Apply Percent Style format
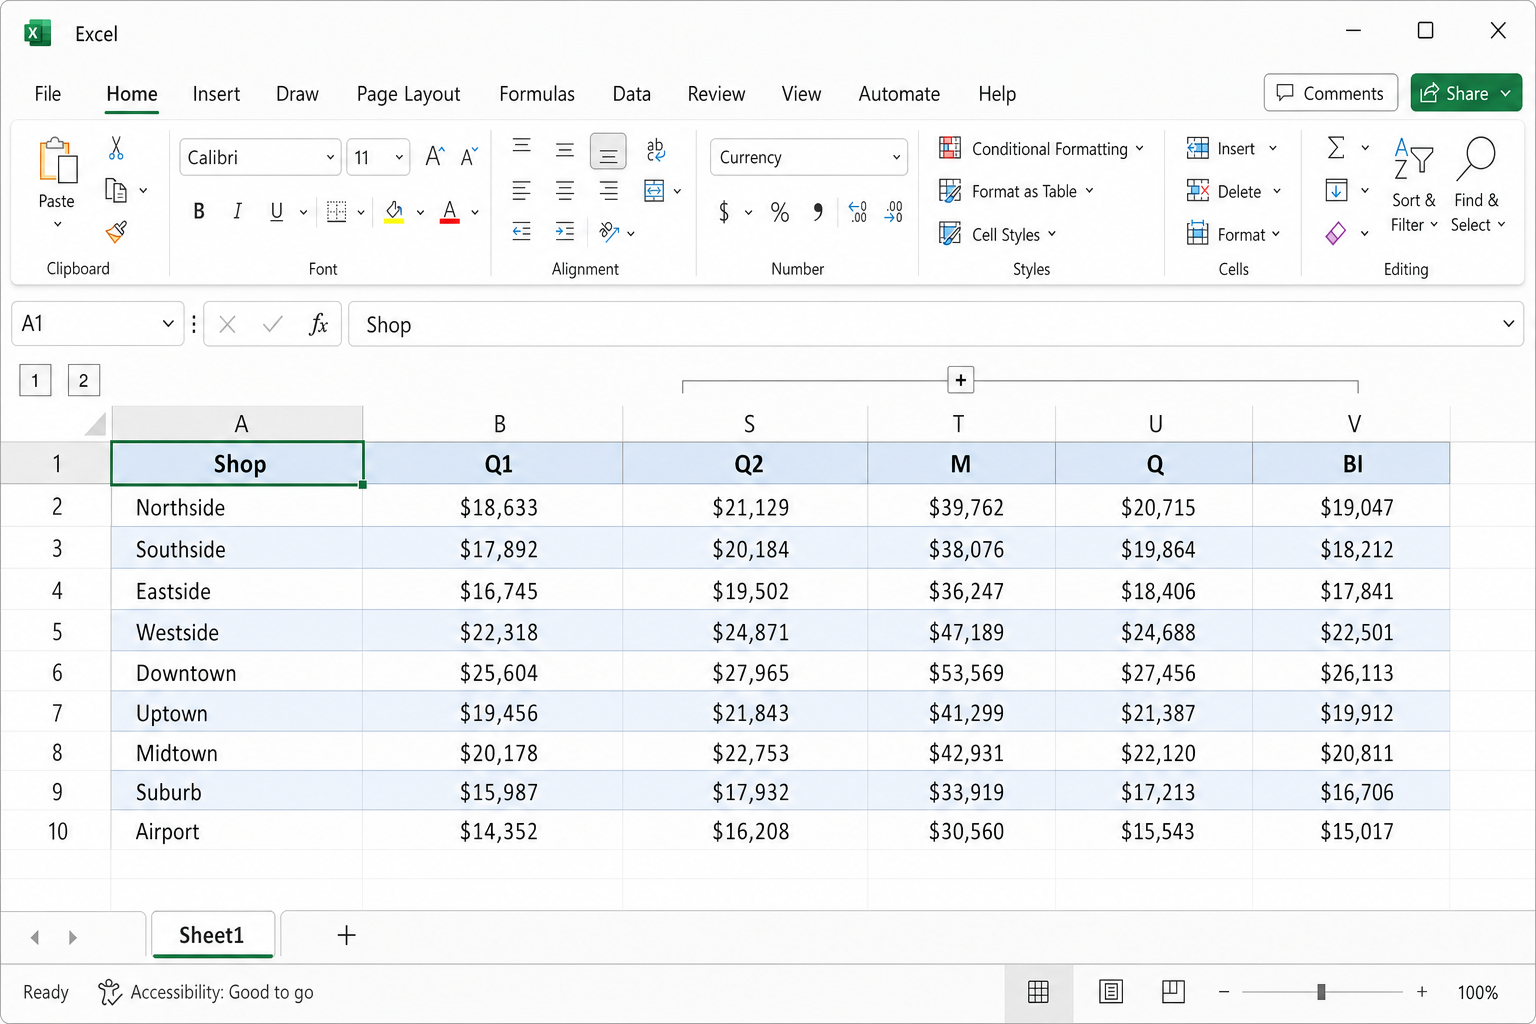This screenshot has height=1024, width=1536. 780,211
